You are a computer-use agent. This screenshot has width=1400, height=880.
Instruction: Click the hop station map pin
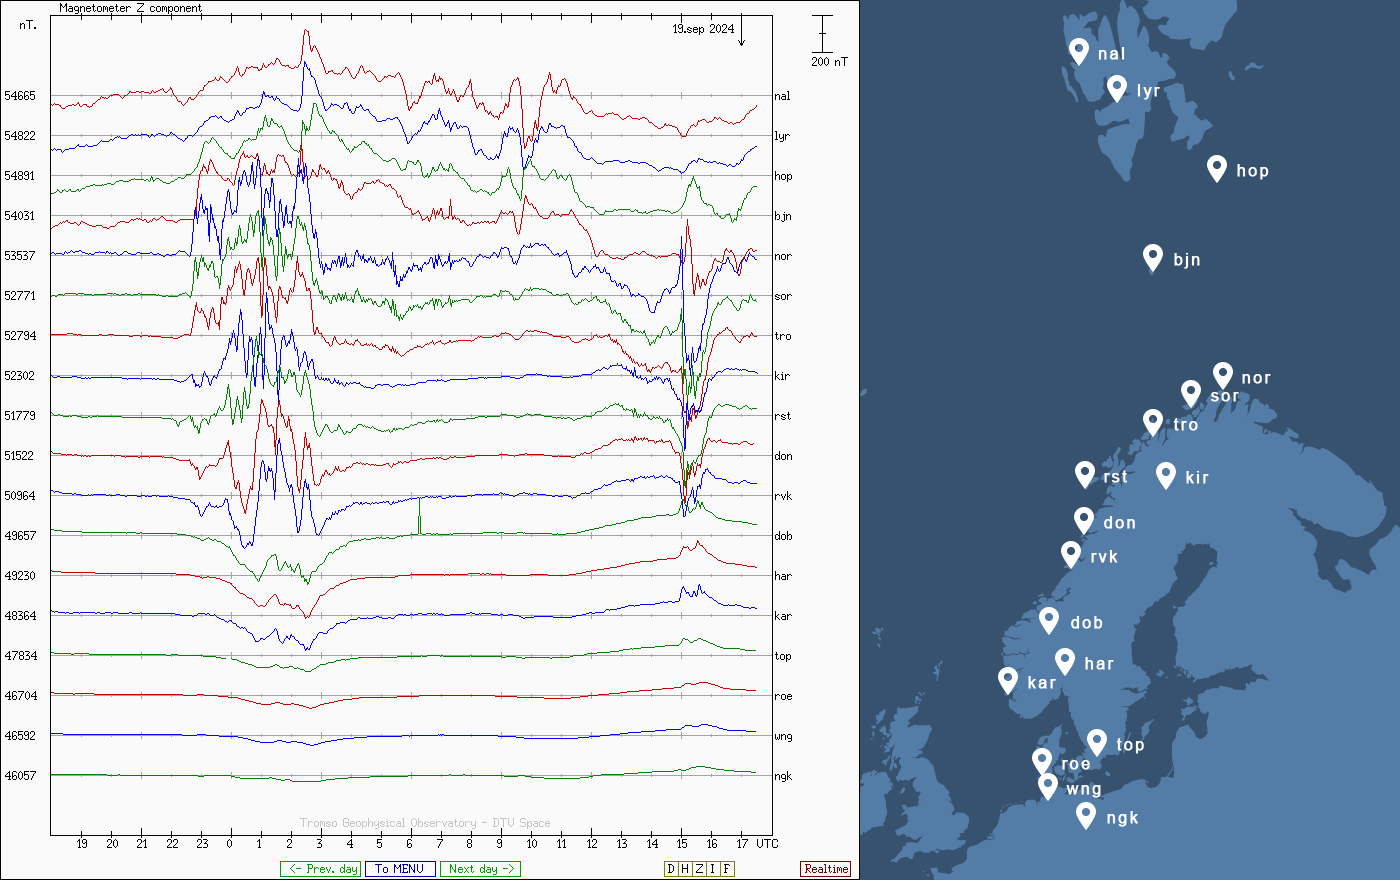pos(1216,168)
